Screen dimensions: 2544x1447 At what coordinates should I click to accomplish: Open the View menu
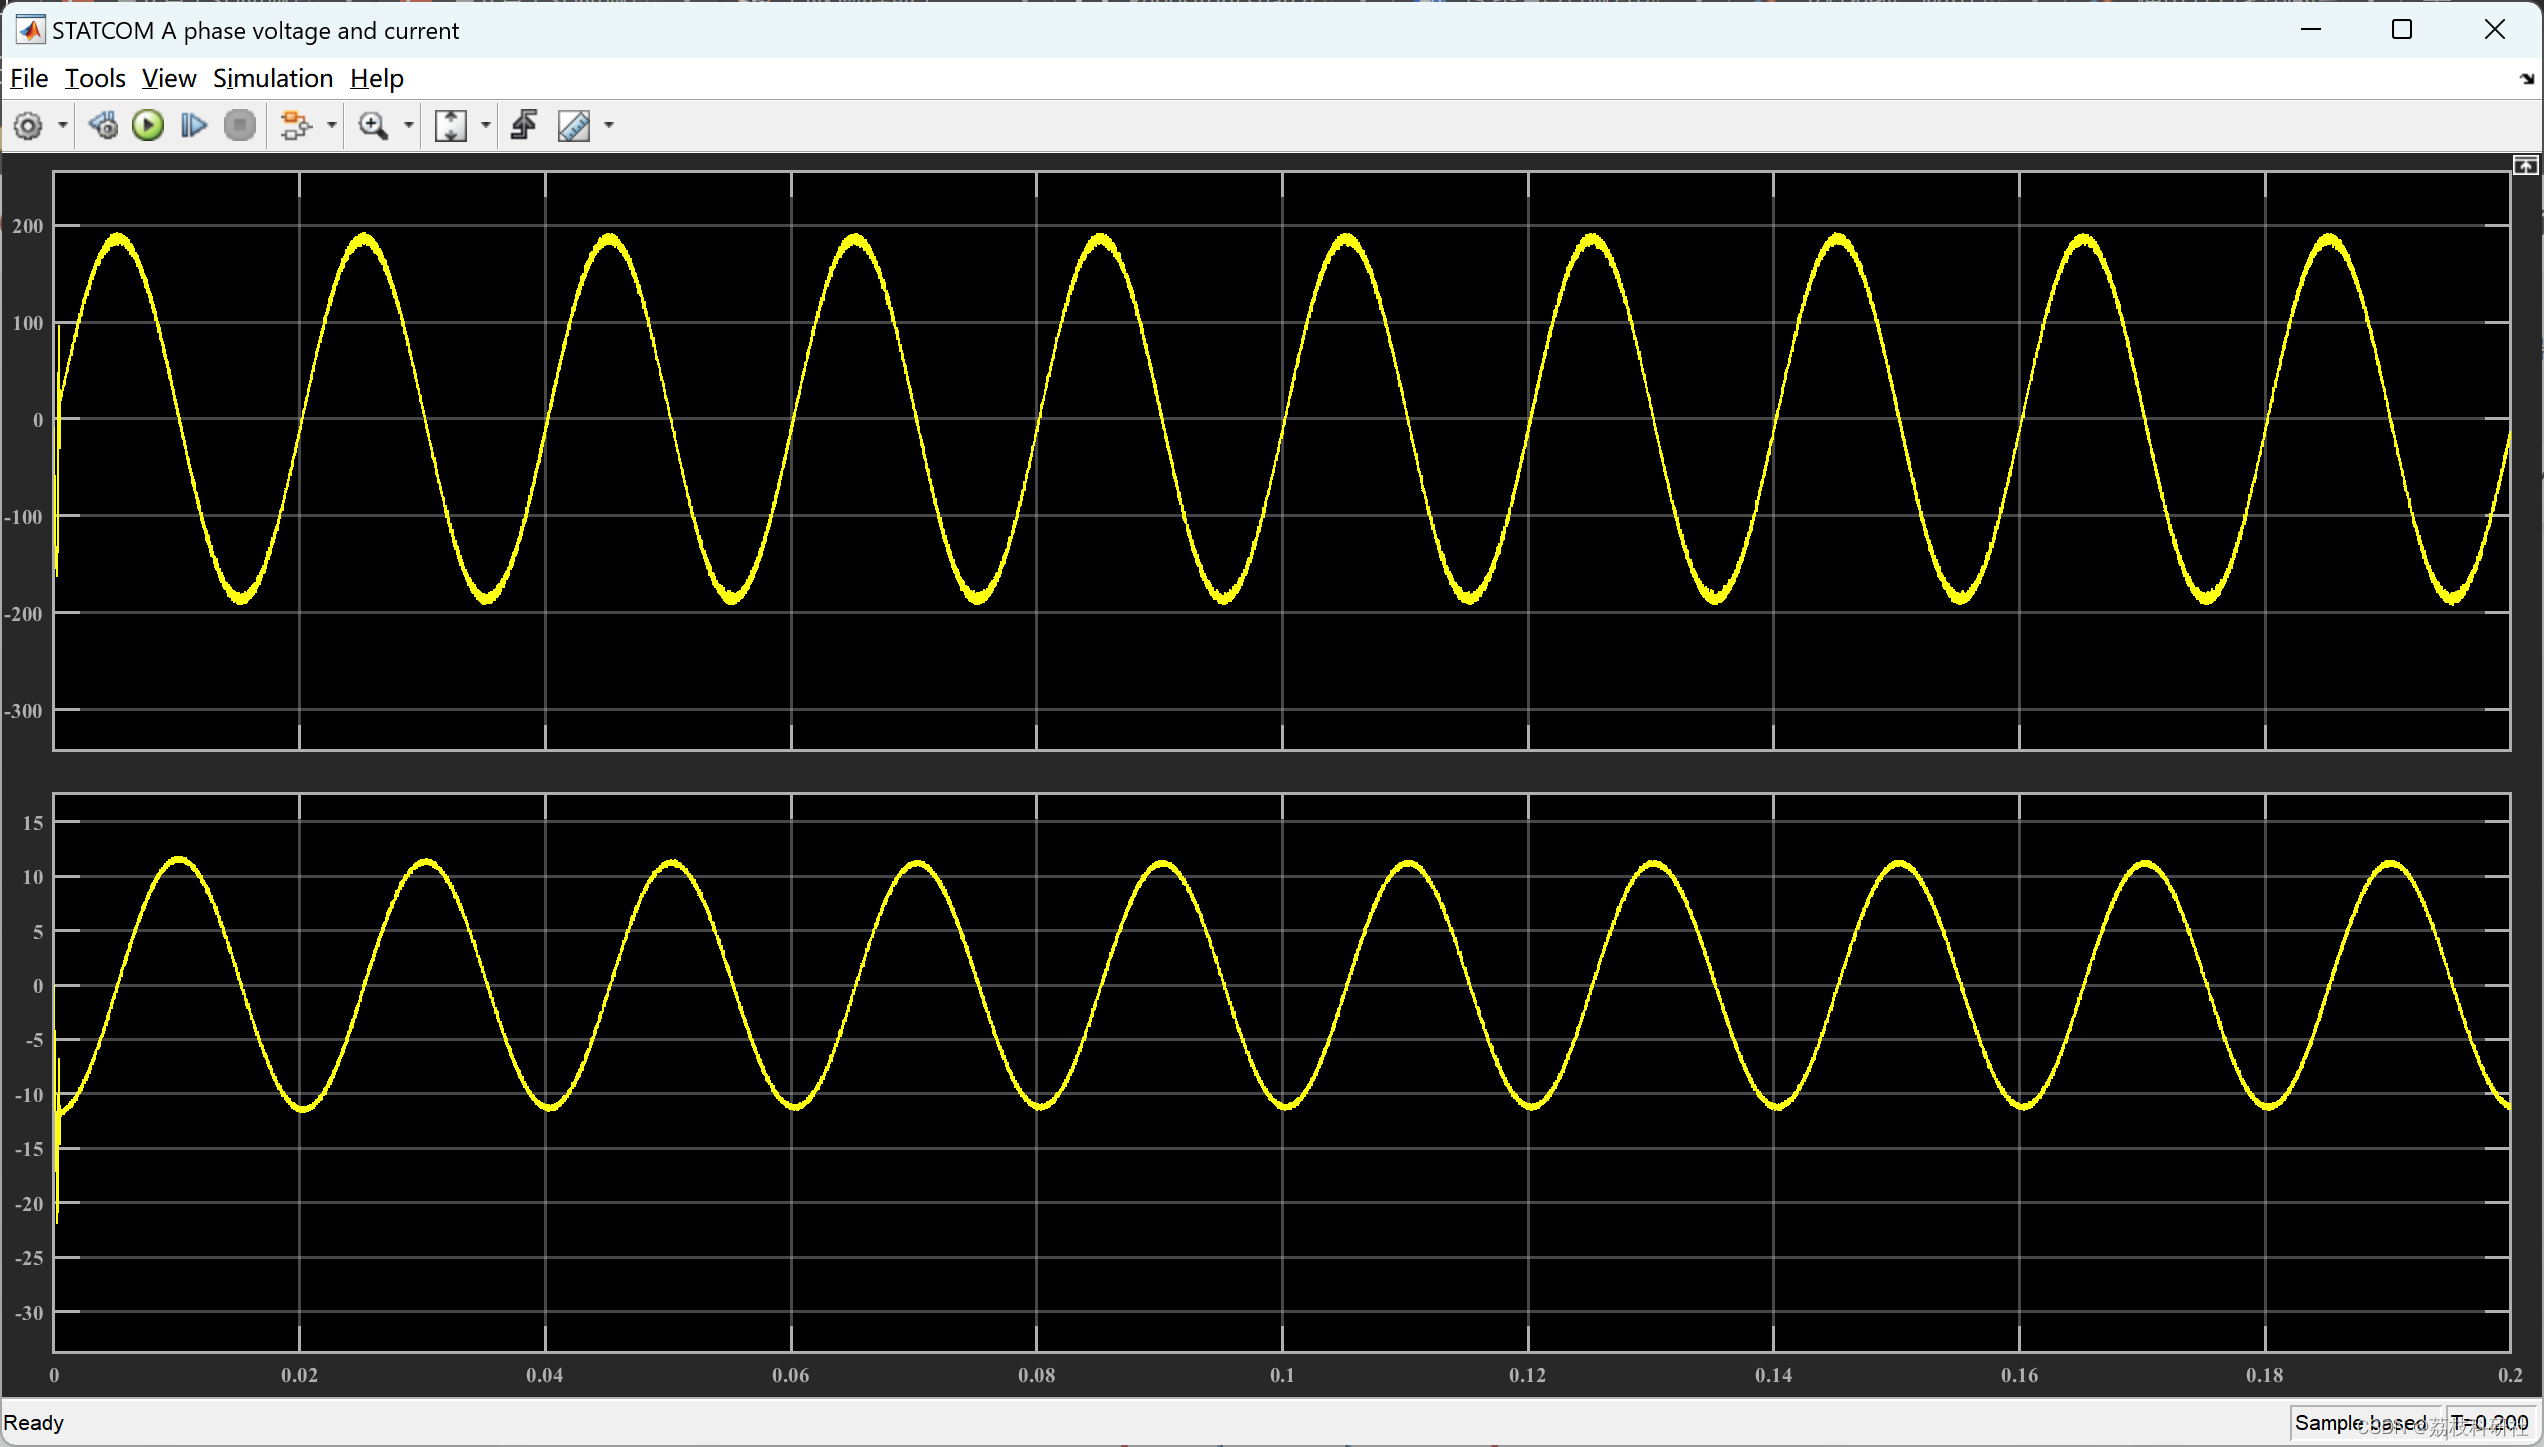click(168, 78)
